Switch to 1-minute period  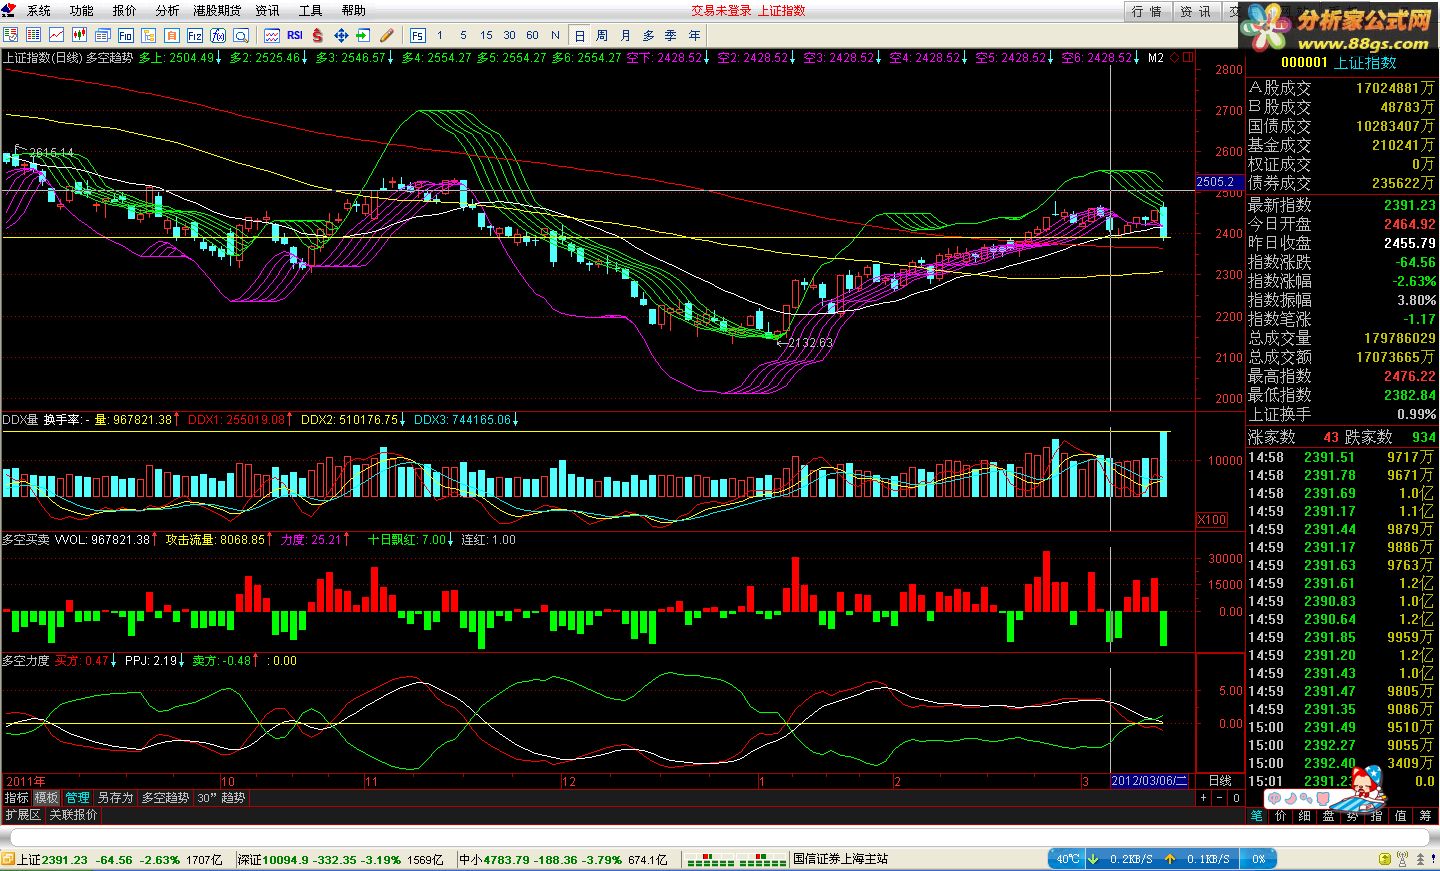click(x=440, y=35)
